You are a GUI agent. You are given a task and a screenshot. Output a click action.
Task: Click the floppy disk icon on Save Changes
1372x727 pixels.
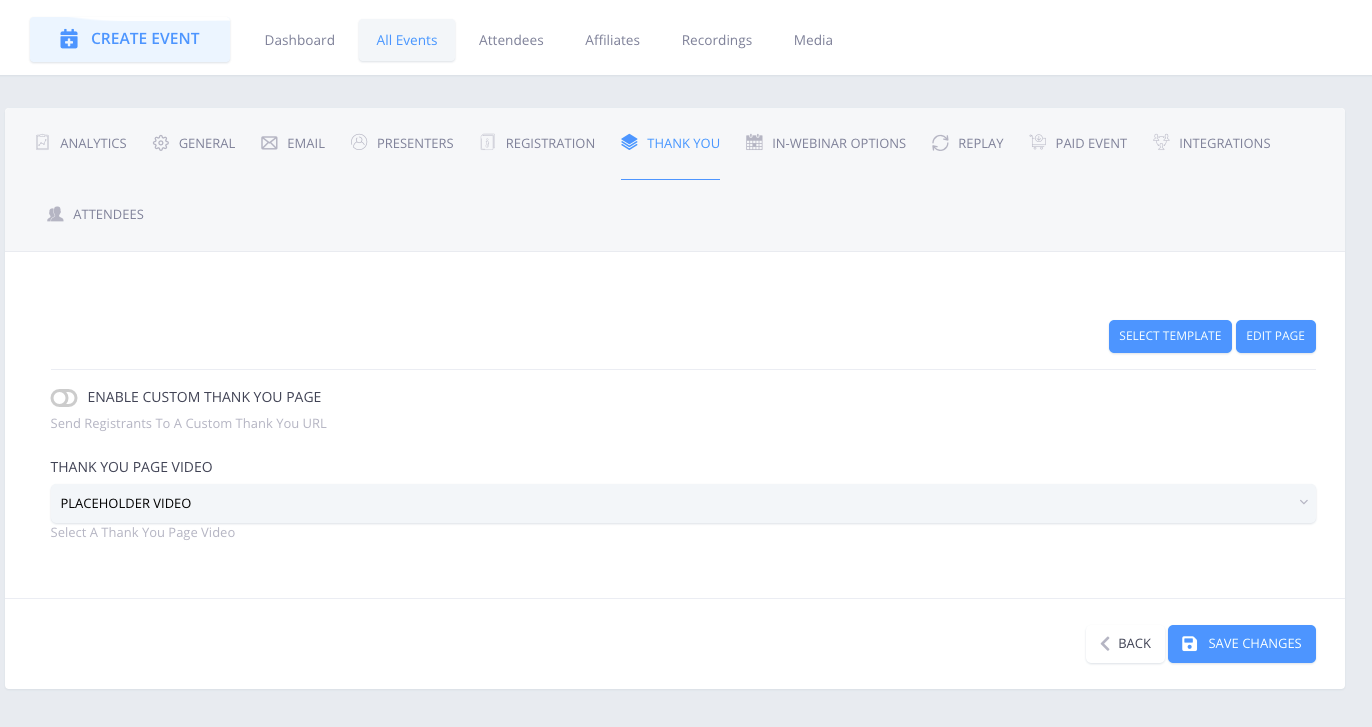[x=1189, y=644]
